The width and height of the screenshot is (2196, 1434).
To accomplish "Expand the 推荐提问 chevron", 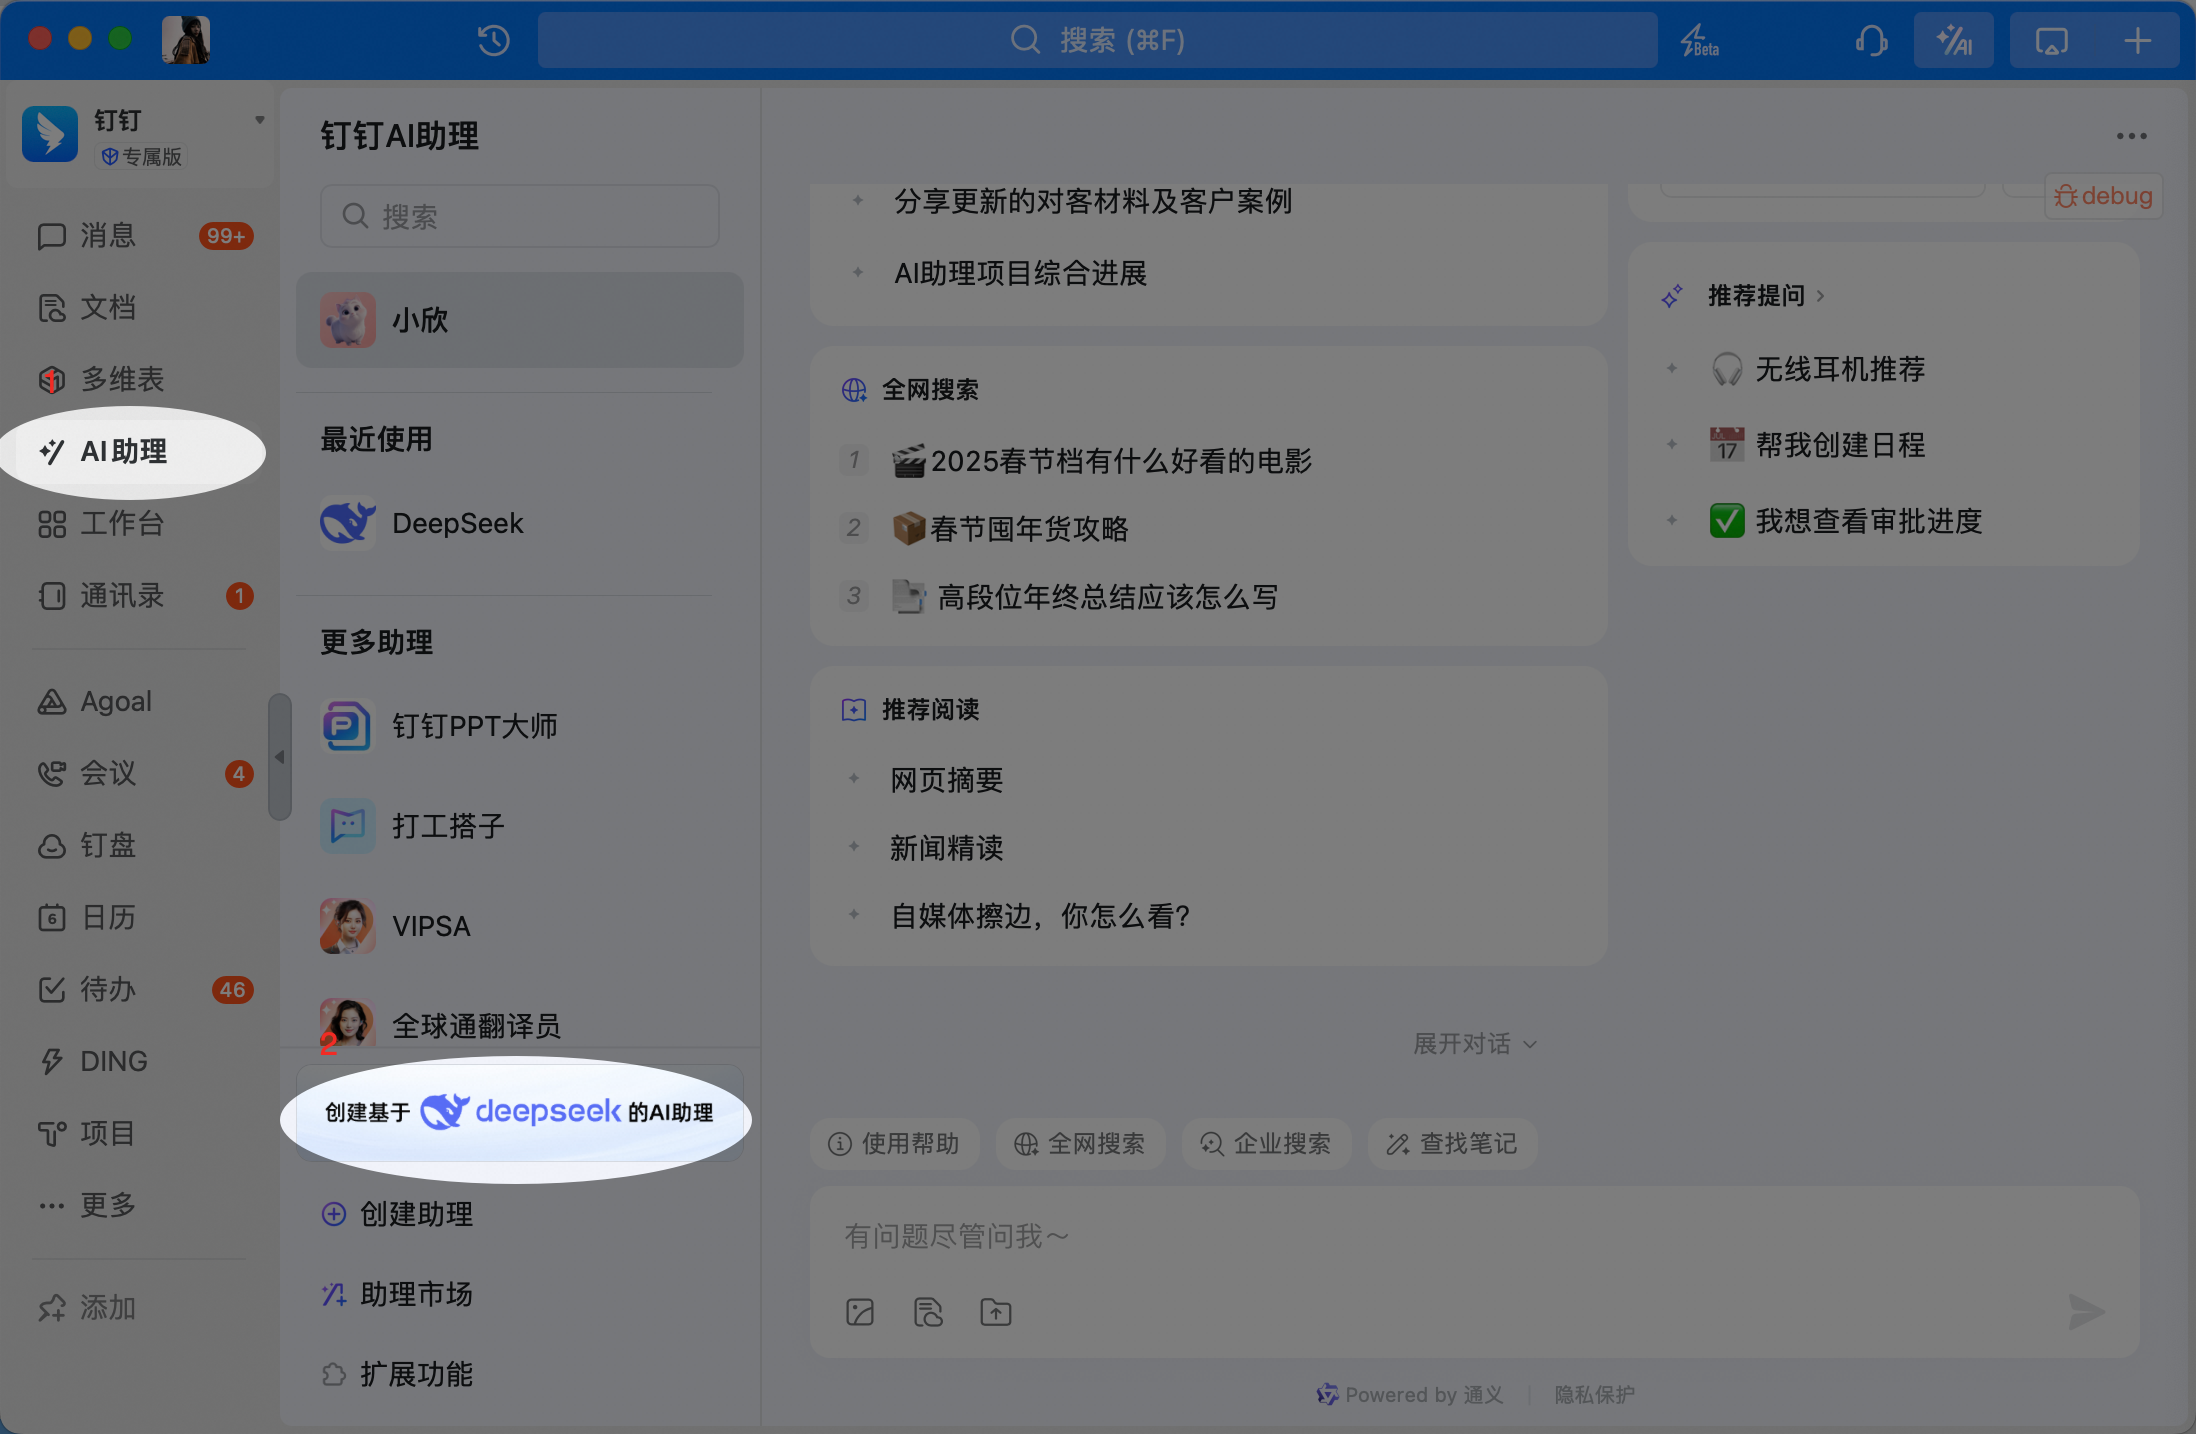I will point(1821,296).
